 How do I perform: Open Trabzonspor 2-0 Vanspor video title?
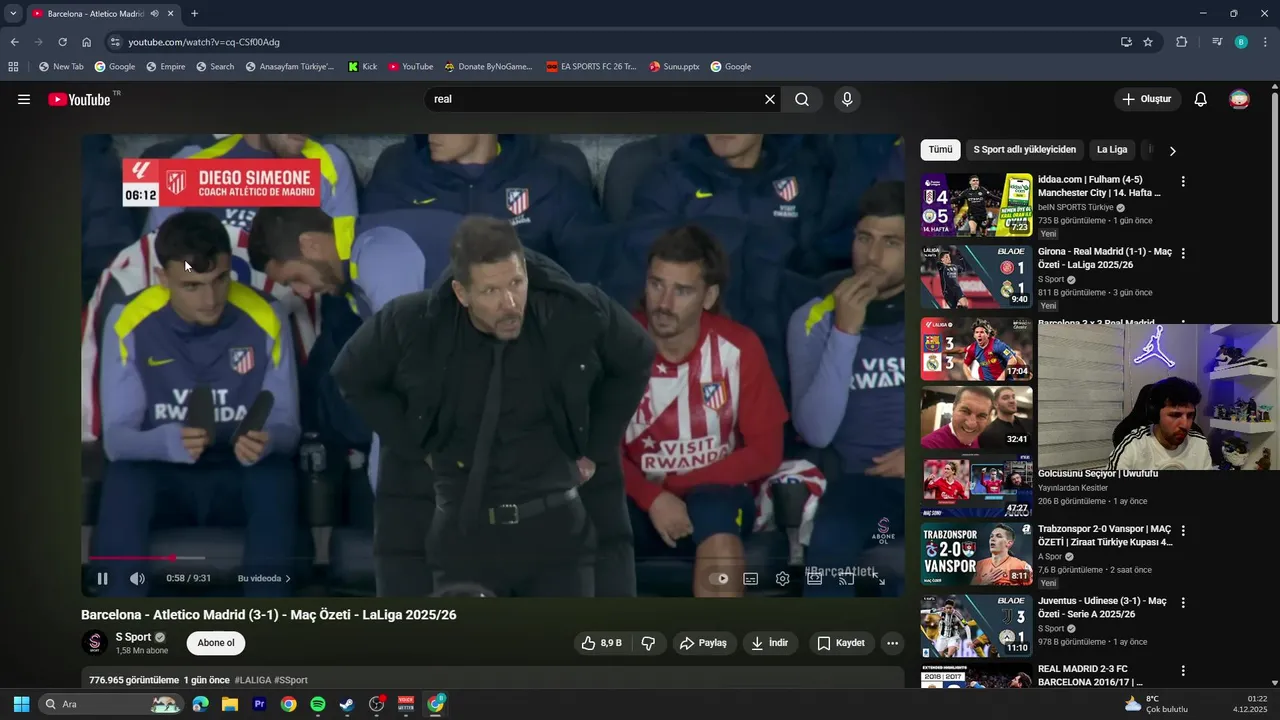click(x=1105, y=536)
